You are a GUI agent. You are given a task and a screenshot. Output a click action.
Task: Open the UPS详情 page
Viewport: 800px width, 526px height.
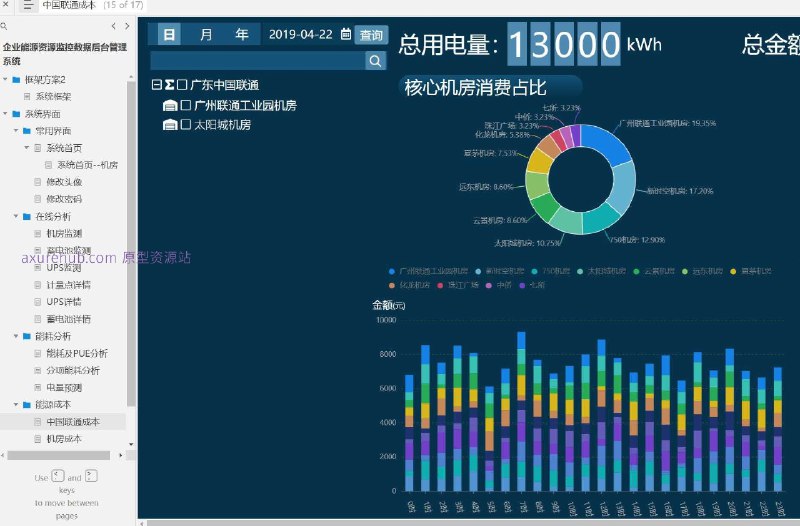(64, 302)
